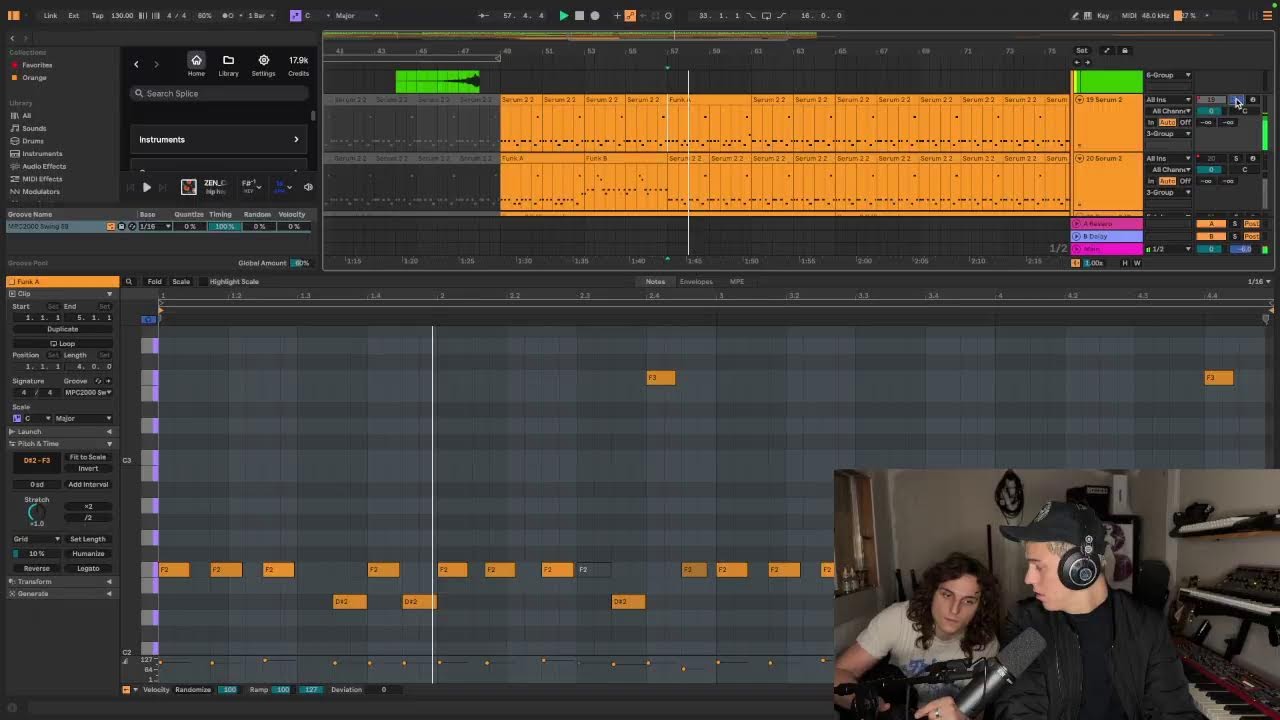The image size is (1280, 720).
Task: Go back in the Splice browser
Action: 136,64
